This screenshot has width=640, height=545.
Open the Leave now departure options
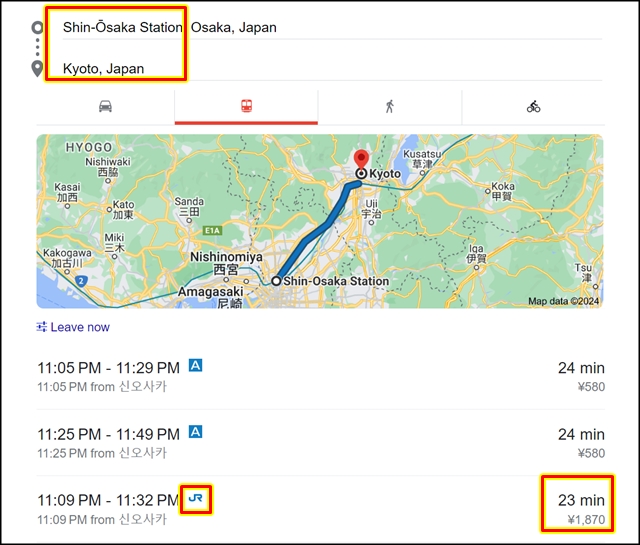pyautogui.click(x=73, y=327)
